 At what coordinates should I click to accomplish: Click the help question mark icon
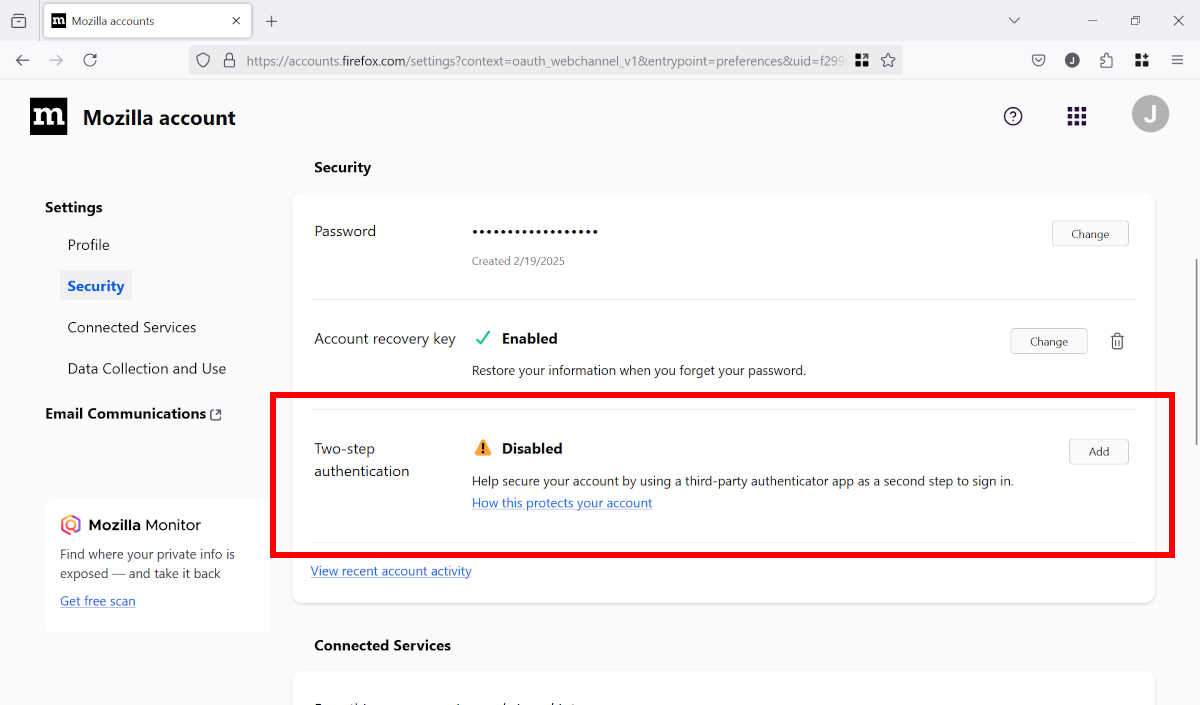(x=1013, y=117)
